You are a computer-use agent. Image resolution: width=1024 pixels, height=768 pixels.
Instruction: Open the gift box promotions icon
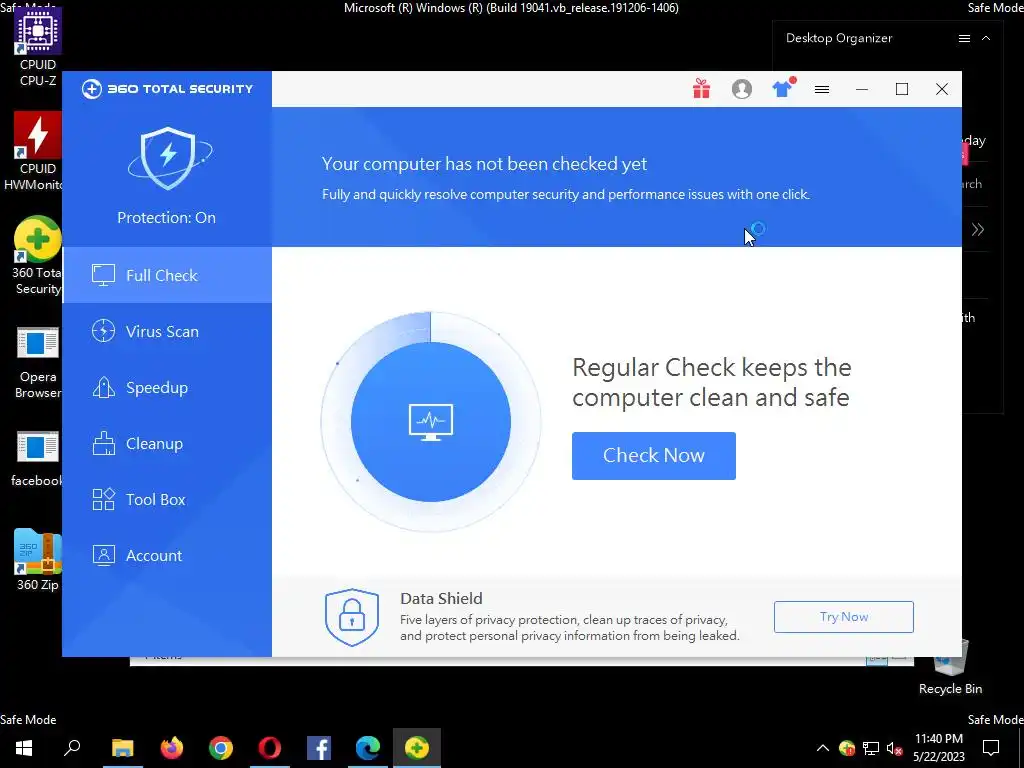(x=701, y=89)
